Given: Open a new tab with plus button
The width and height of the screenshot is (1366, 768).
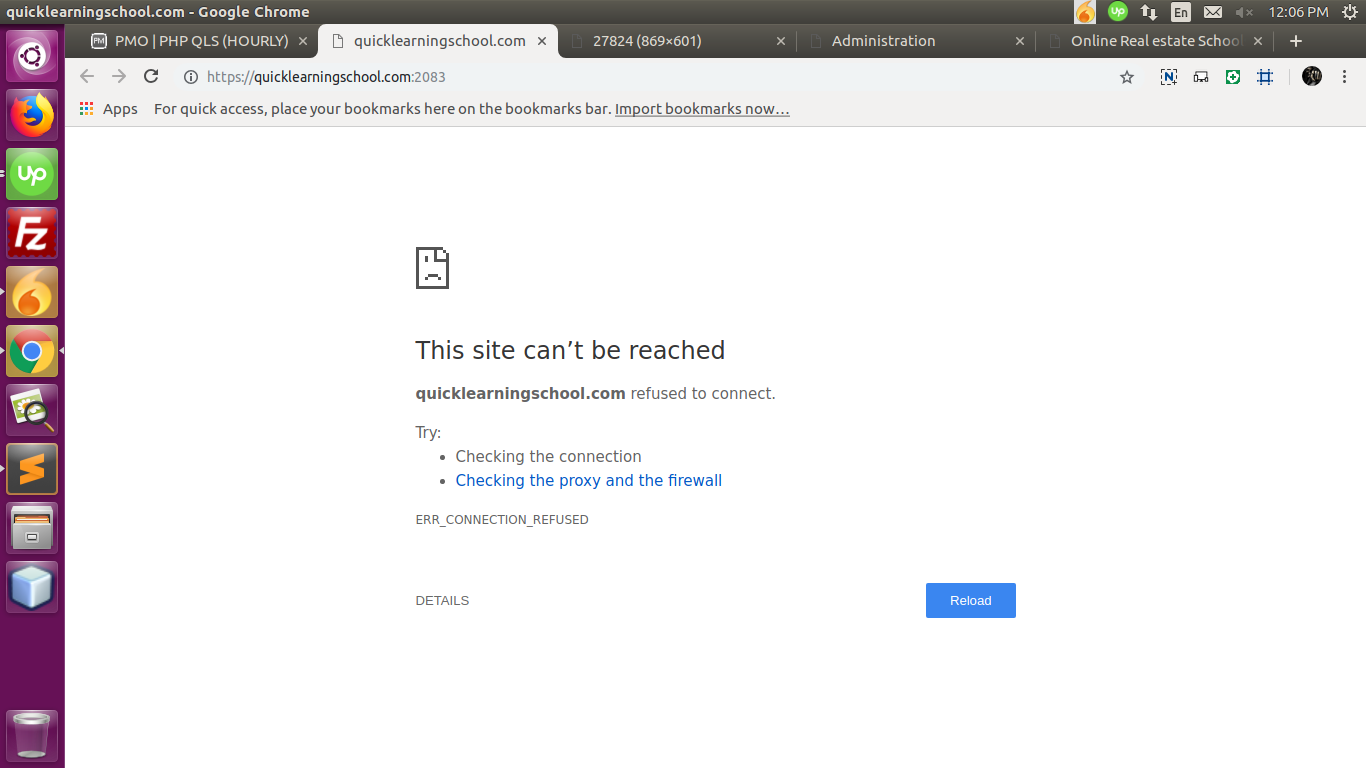Looking at the screenshot, I should click(1296, 41).
